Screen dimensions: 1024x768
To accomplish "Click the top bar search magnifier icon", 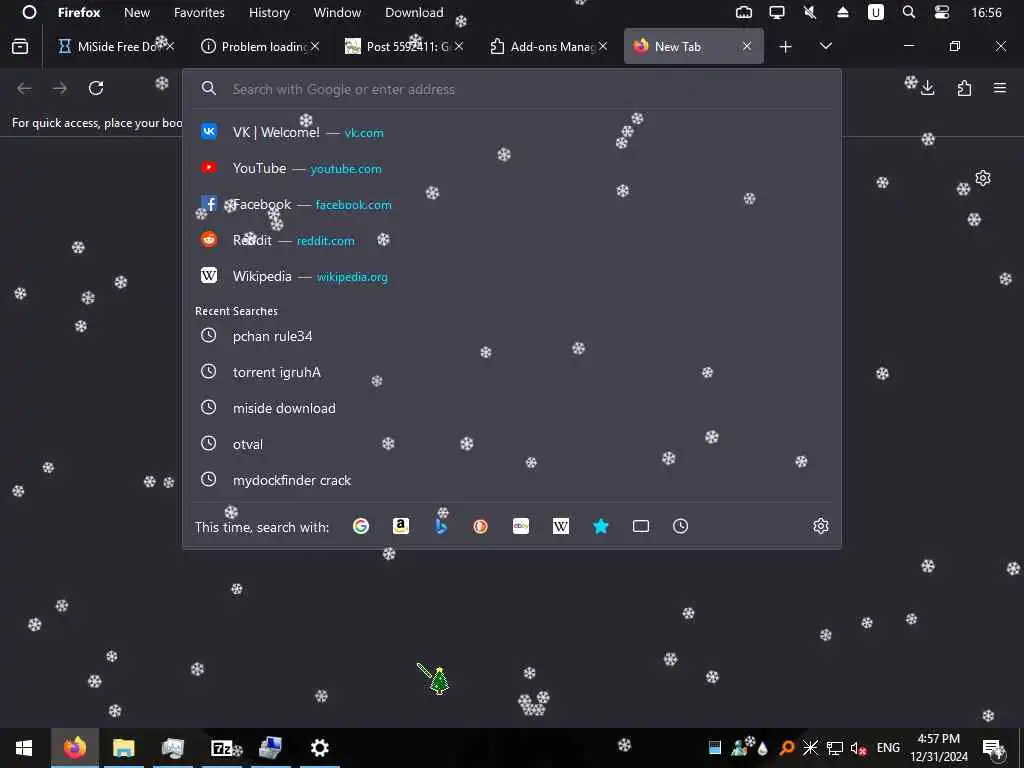I will pos(908,12).
